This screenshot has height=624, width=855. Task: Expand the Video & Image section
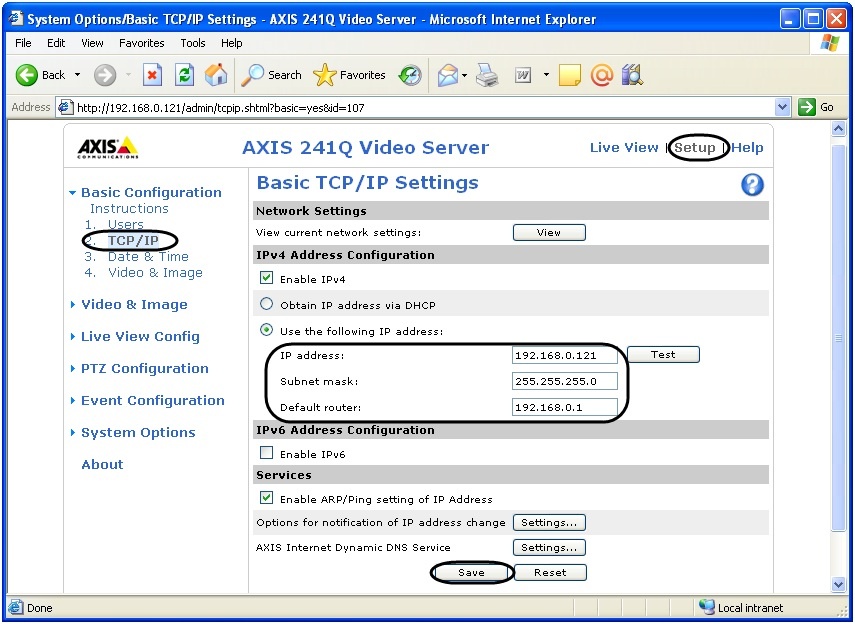click(x=134, y=305)
